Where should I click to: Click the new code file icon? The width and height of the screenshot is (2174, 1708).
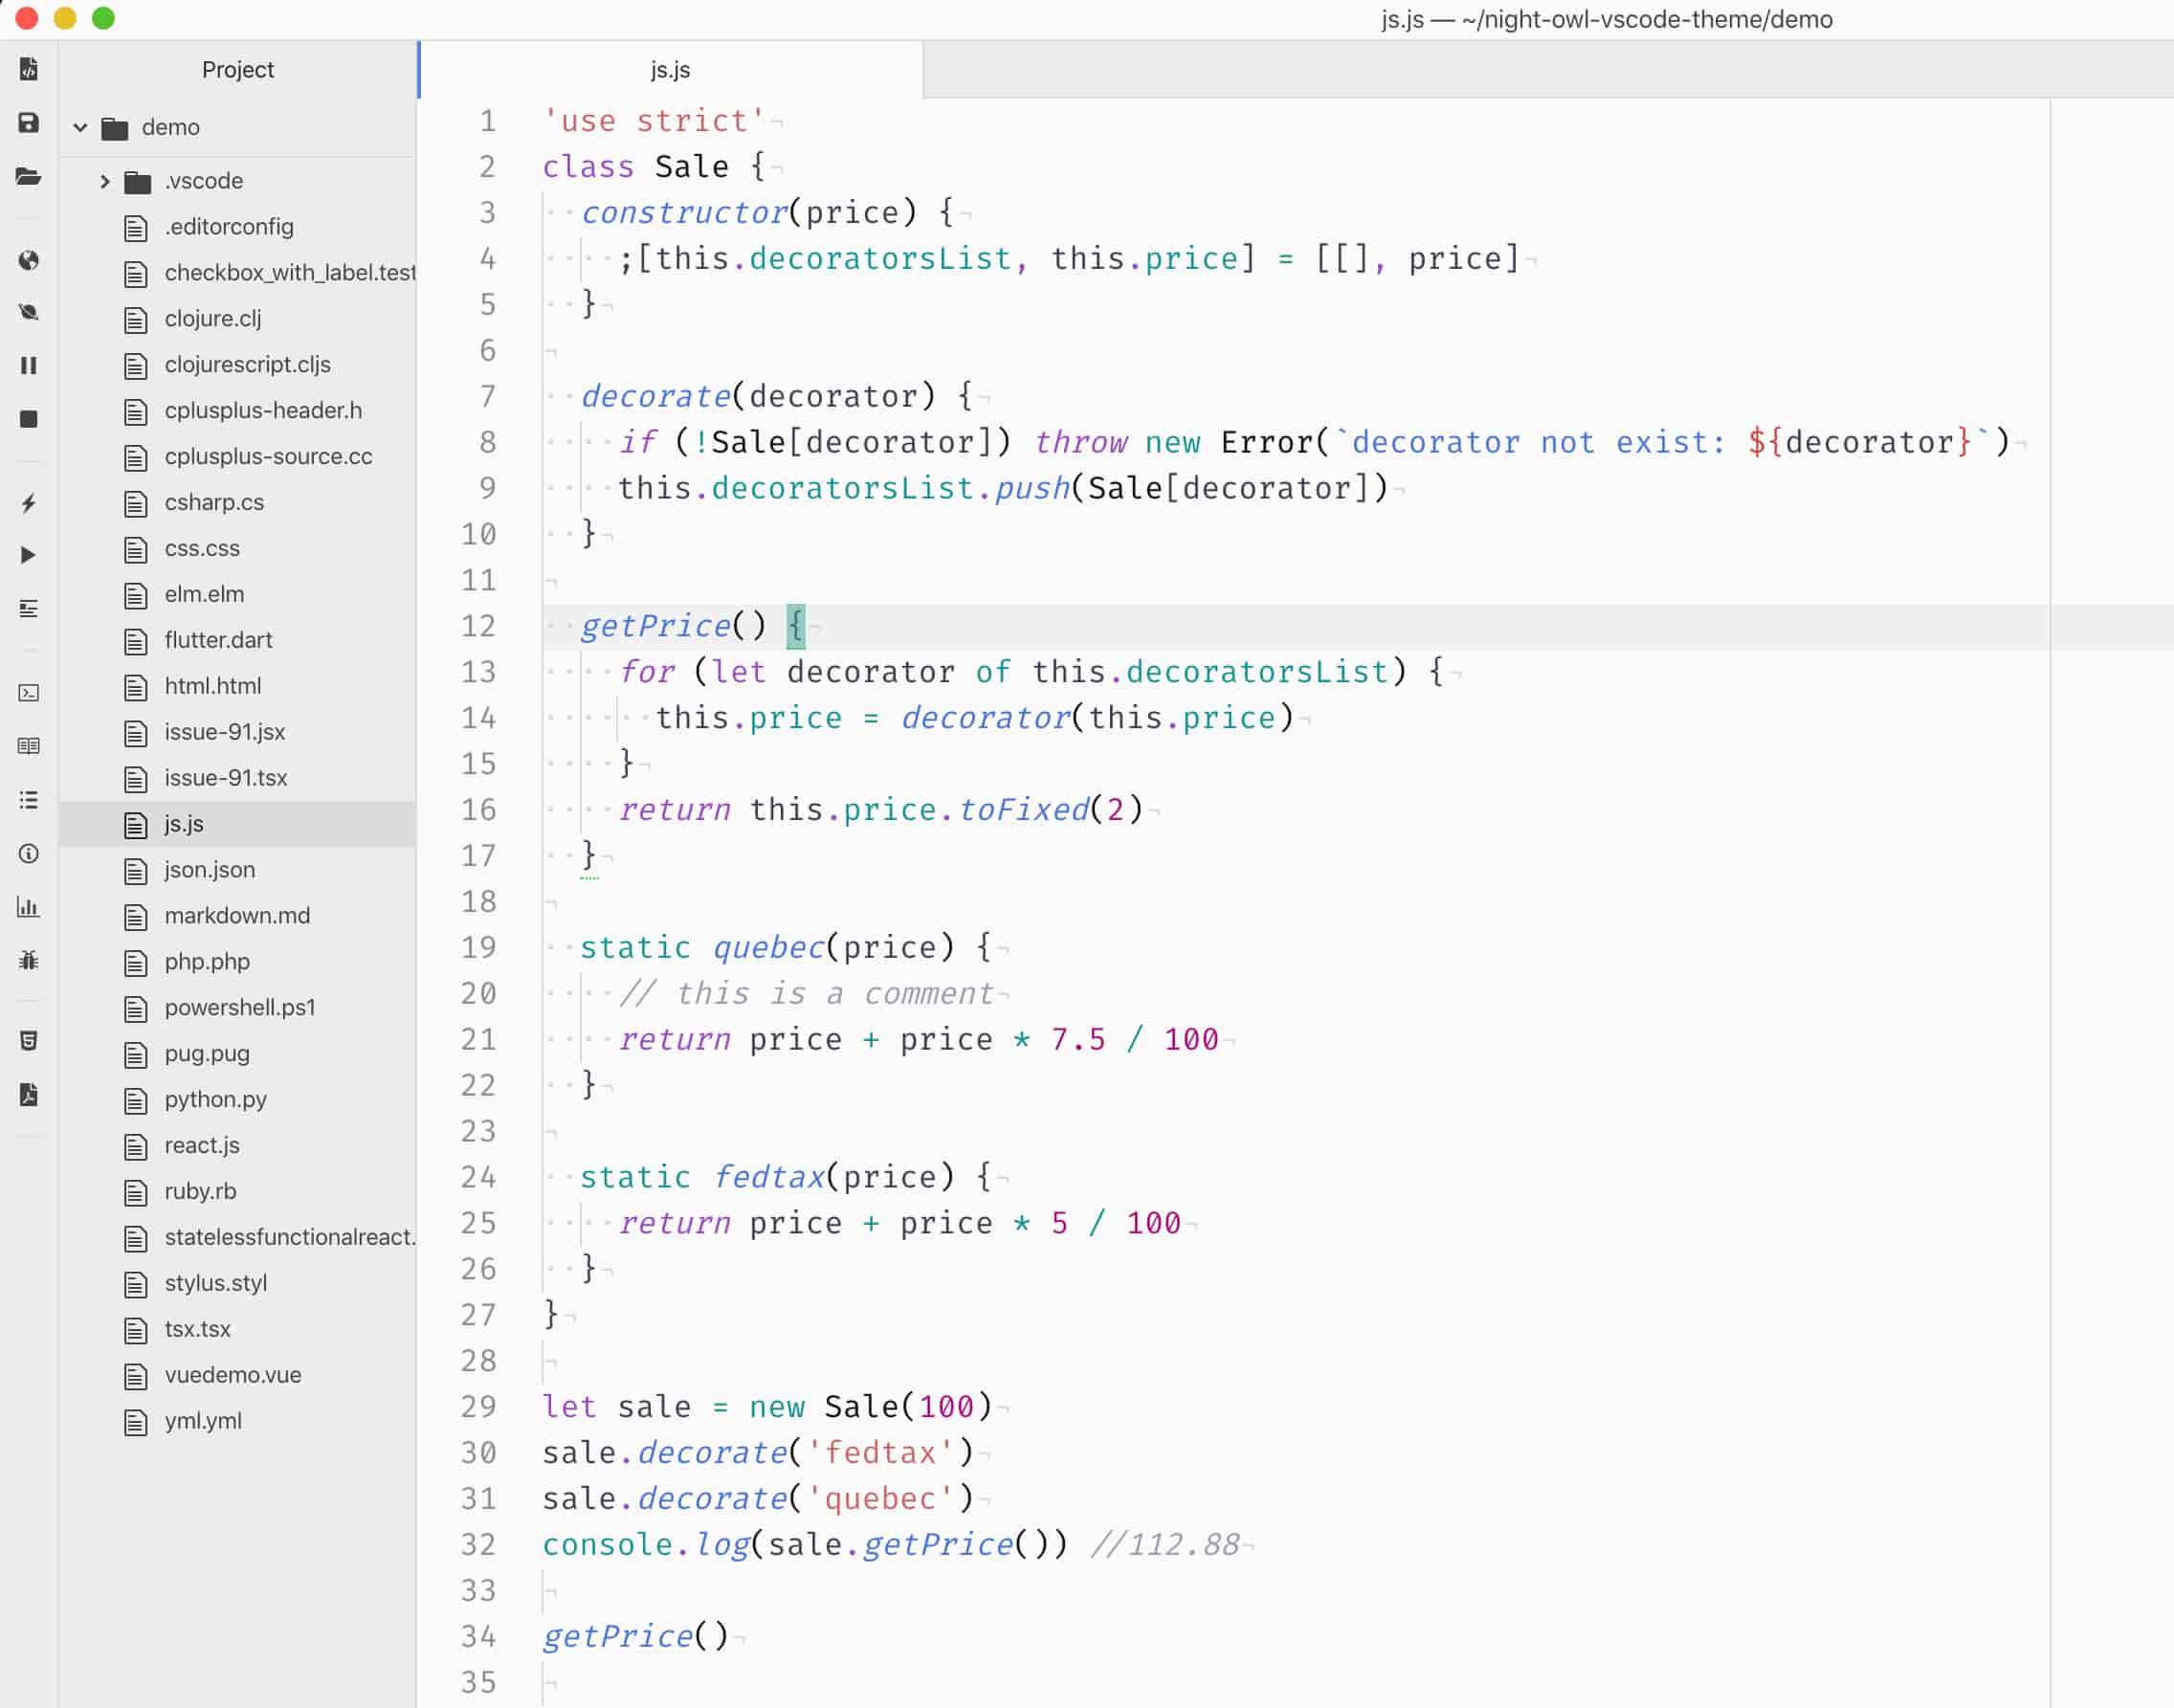[x=28, y=69]
